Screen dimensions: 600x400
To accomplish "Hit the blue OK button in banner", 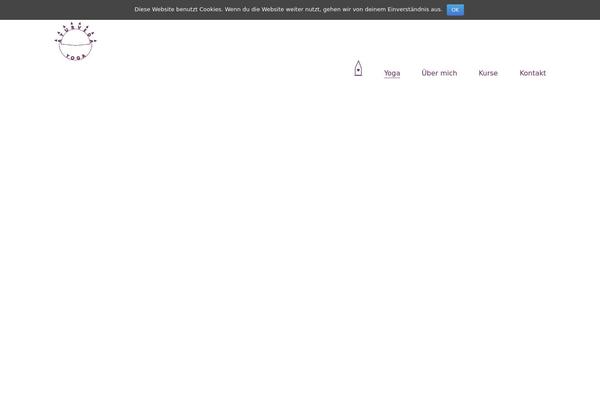I will pyautogui.click(x=455, y=9).
